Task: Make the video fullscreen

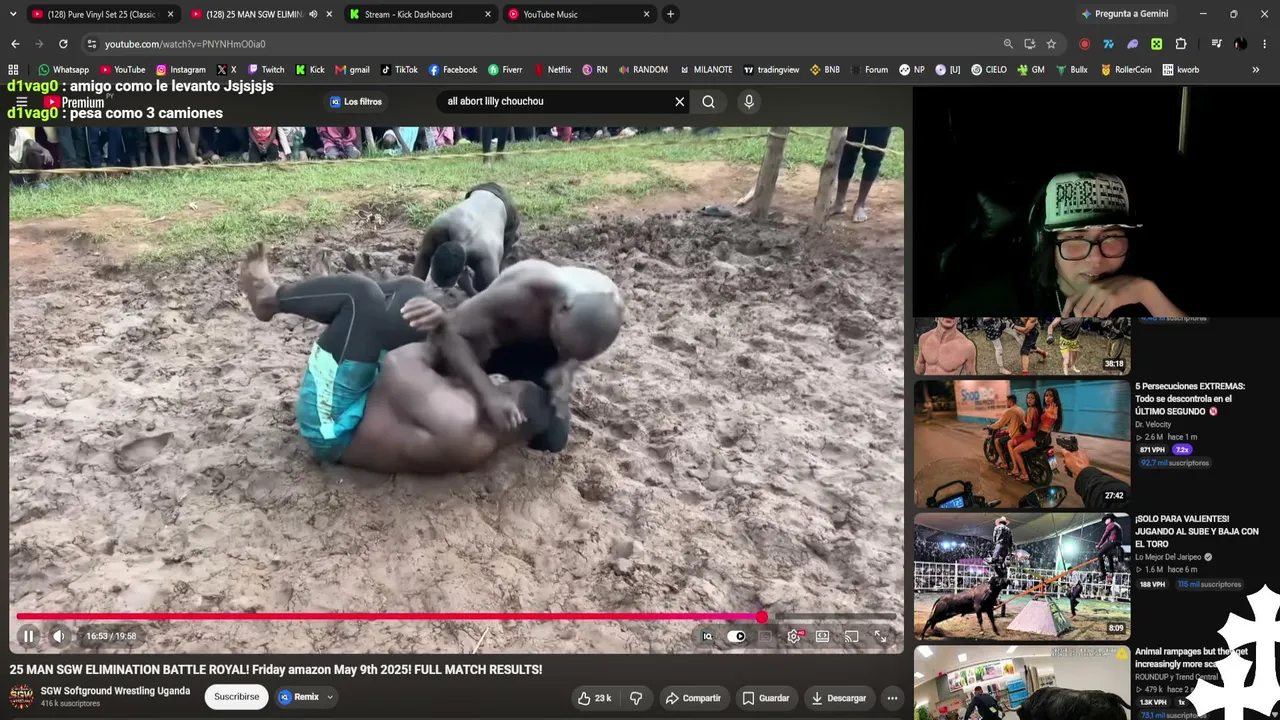Action: pos(880,636)
